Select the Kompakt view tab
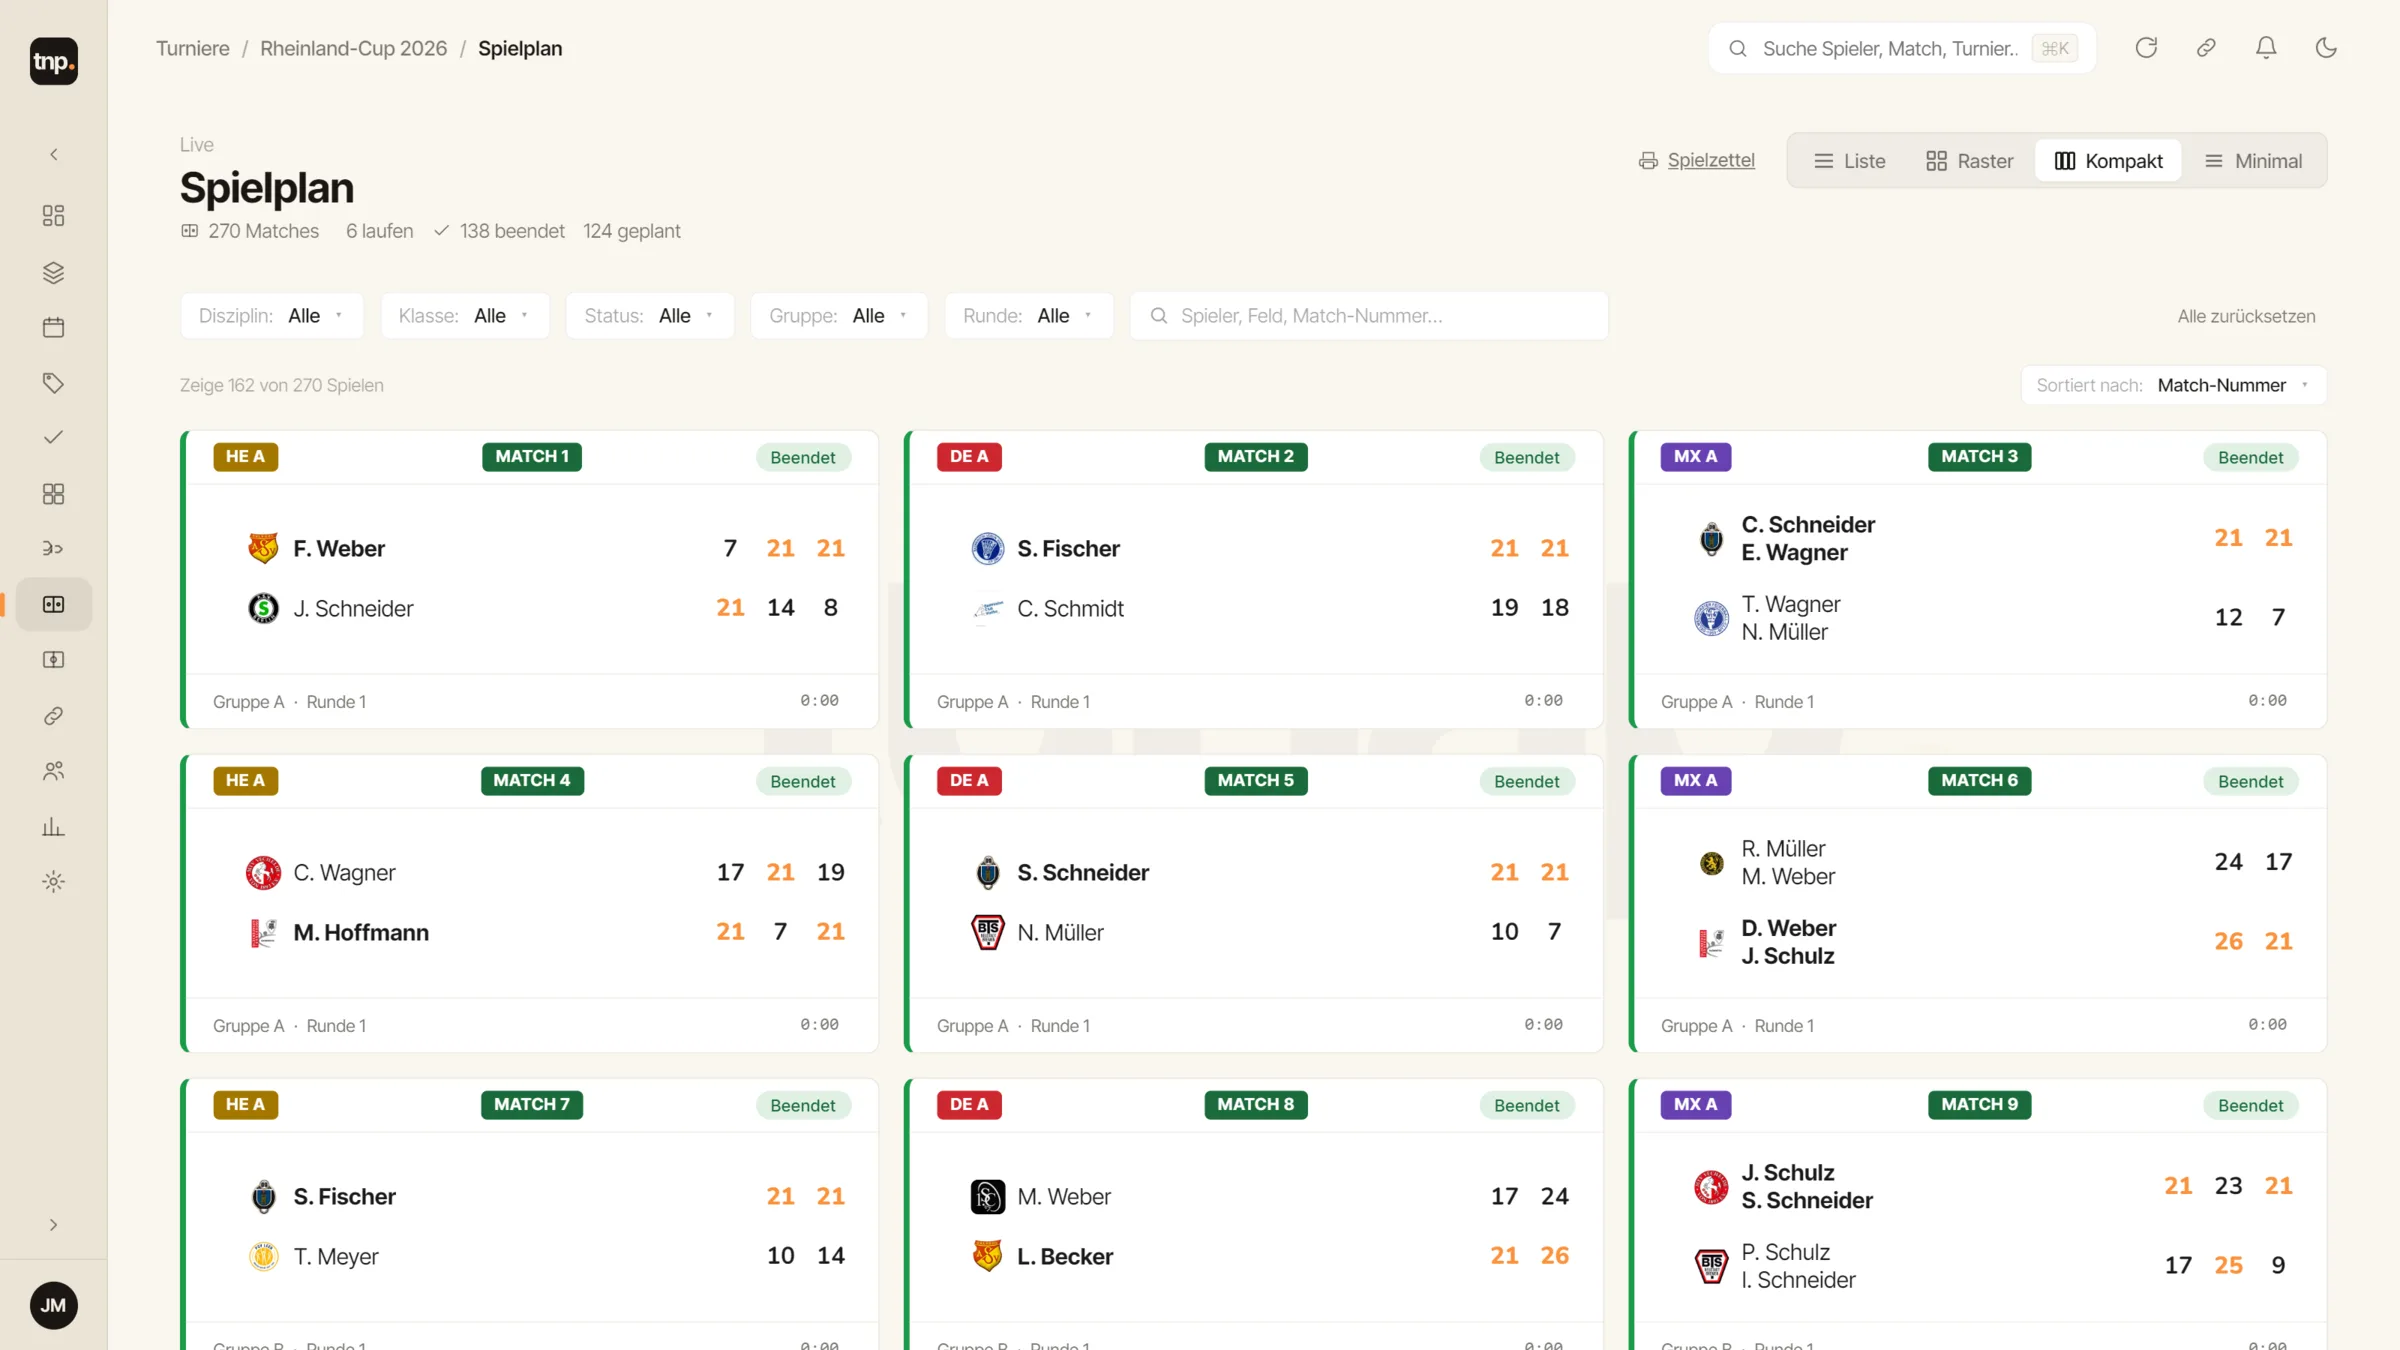Screen dimensions: 2400x1350 pyautogui.click(x=2108, y=161)
